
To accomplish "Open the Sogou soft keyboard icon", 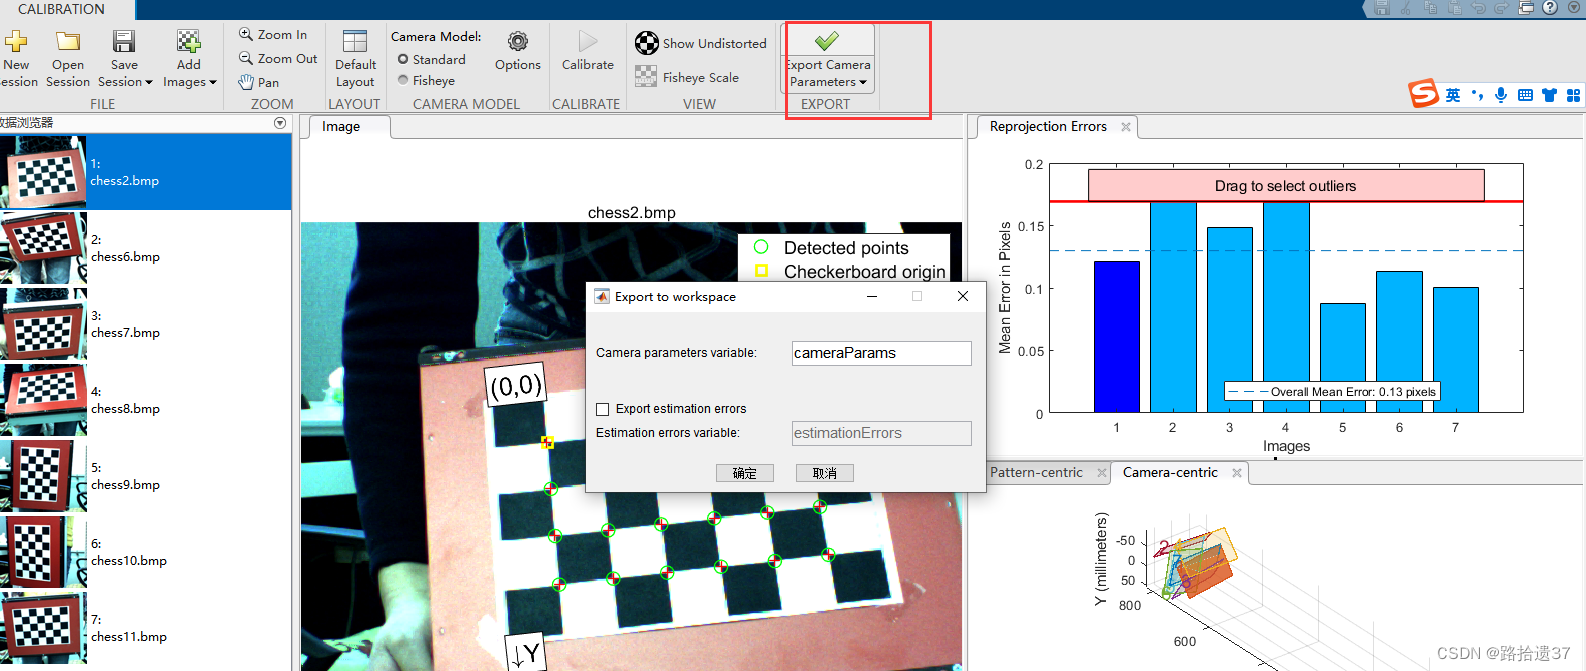I will 1525,95.
